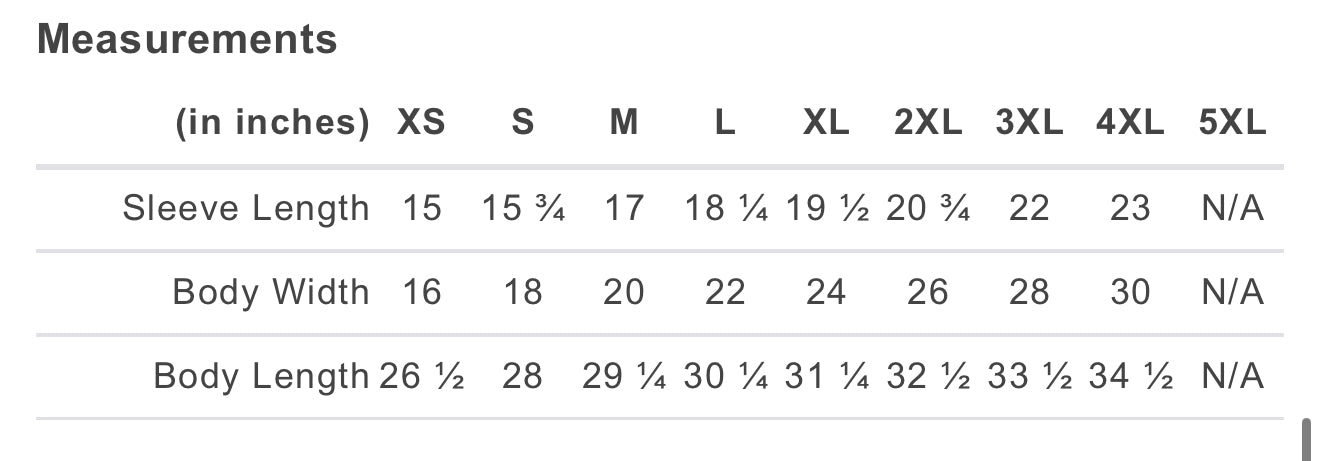The width and height of the screenshot is (1320, 461).
Task: Click the 33 ½ body length cell
Action: pyautogui.click(x=1029, y=376)
